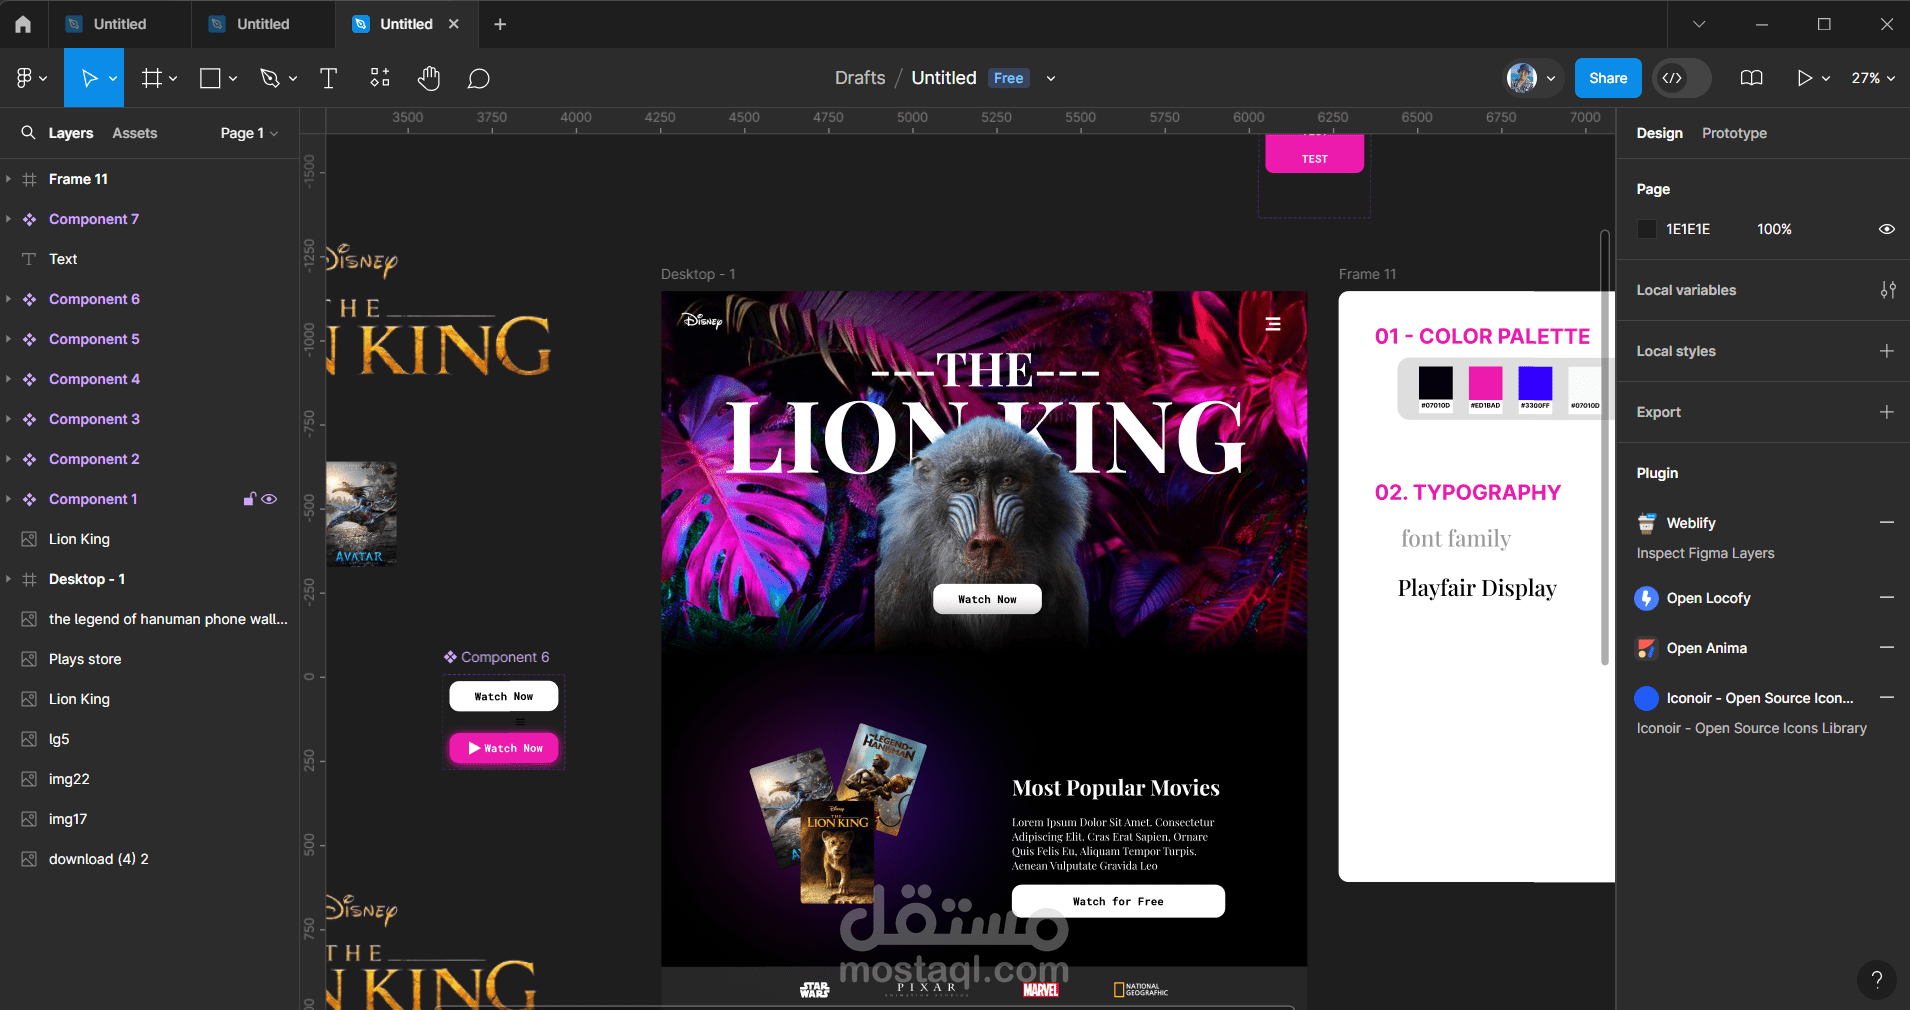Select the Frame tool
This screenshot has width=1910, height=1010.
point(152,78)
